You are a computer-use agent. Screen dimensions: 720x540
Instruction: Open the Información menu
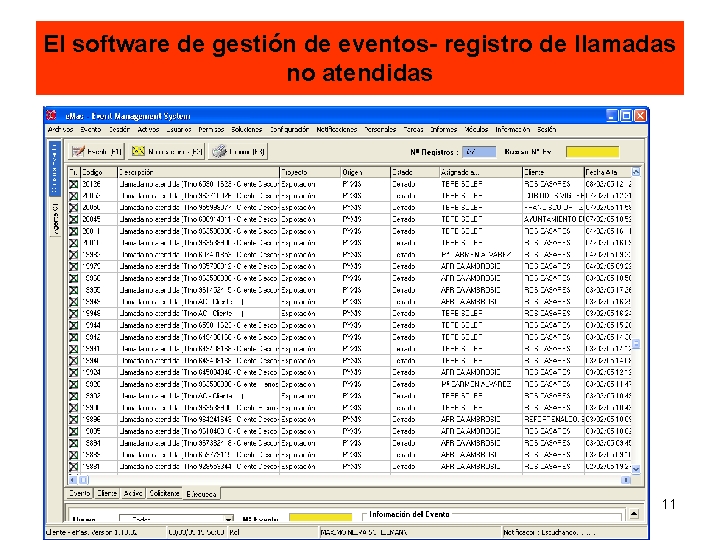512,129
